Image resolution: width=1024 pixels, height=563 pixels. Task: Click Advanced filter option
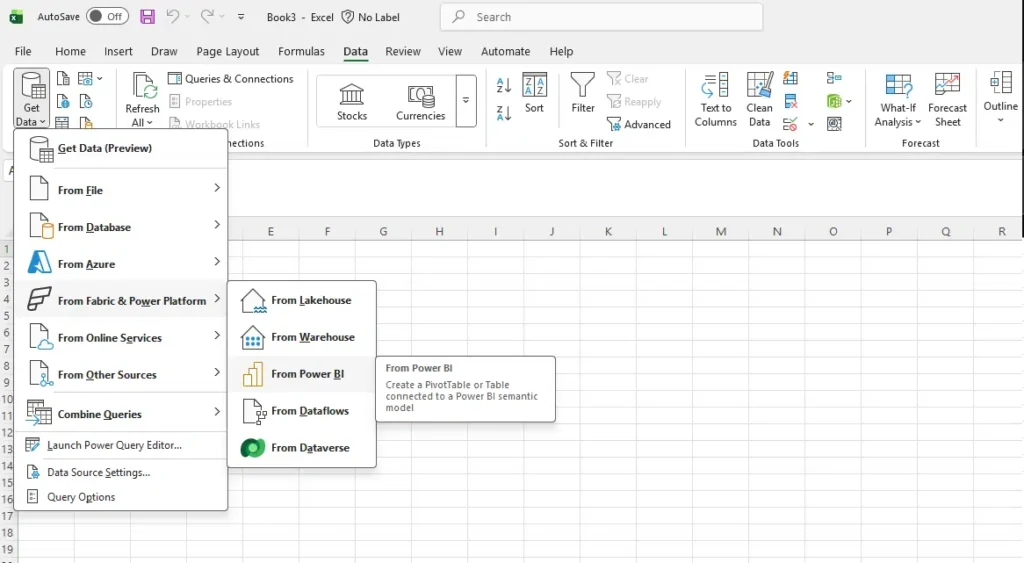pyautogui.click(x=639, y=124)
